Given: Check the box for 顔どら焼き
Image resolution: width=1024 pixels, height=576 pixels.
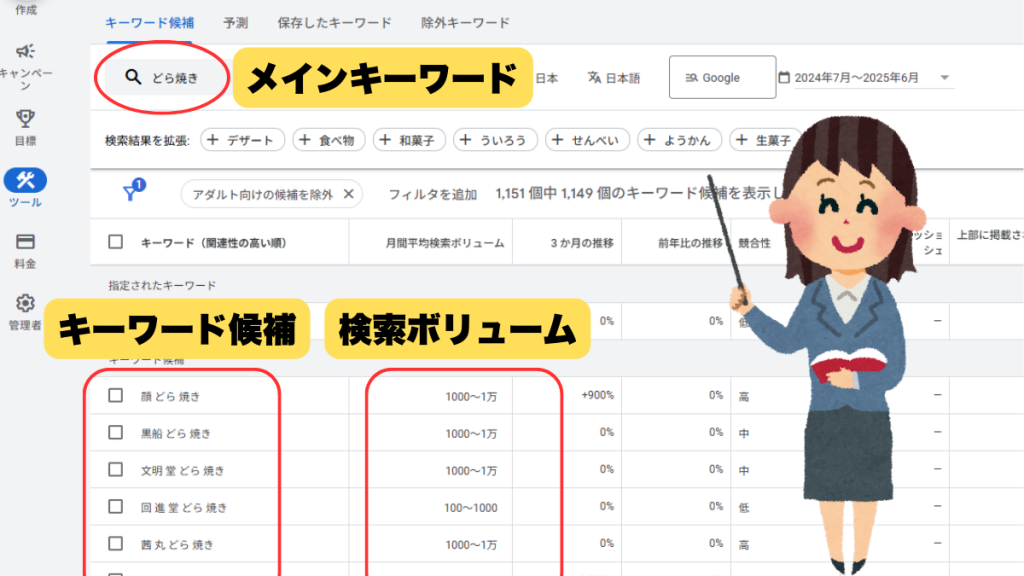Looking at the screenshot, I should 116,396.
